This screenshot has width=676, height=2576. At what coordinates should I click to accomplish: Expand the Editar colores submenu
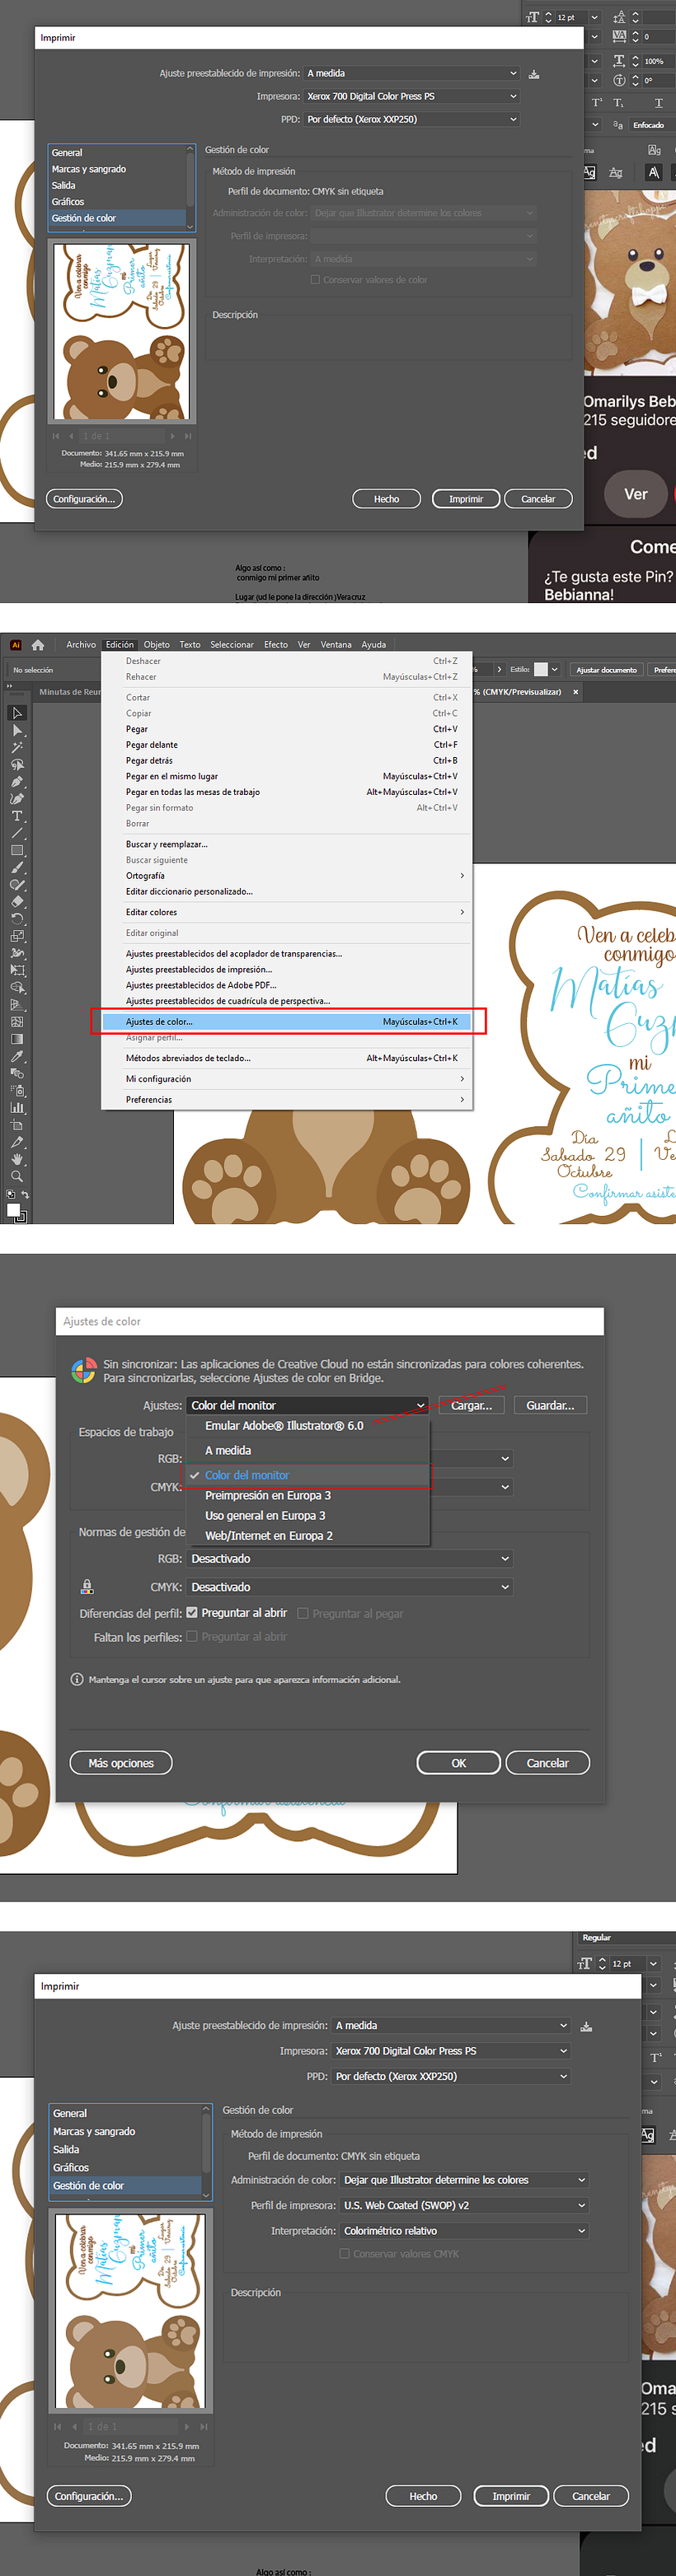click(462, 912)
